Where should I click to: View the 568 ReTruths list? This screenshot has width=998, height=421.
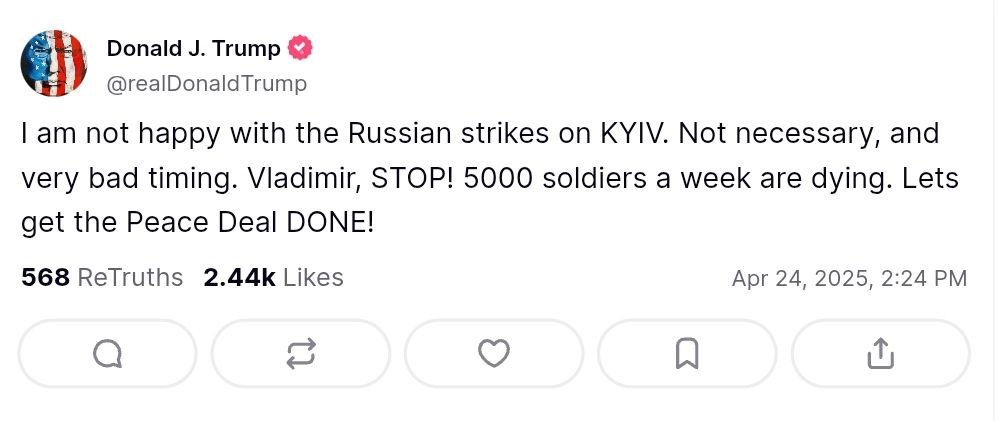(x=102, y=277)
